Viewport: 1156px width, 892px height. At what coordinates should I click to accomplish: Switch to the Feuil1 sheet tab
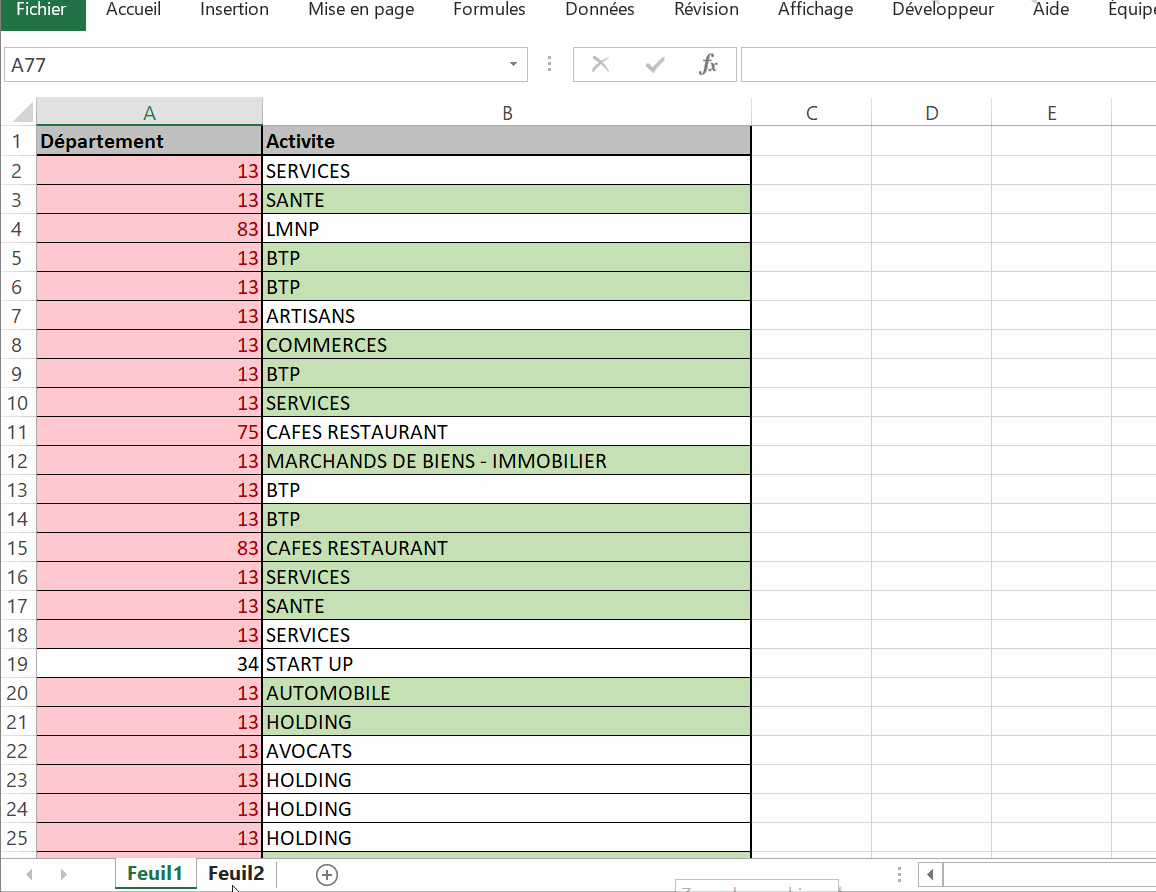[155, 874]
